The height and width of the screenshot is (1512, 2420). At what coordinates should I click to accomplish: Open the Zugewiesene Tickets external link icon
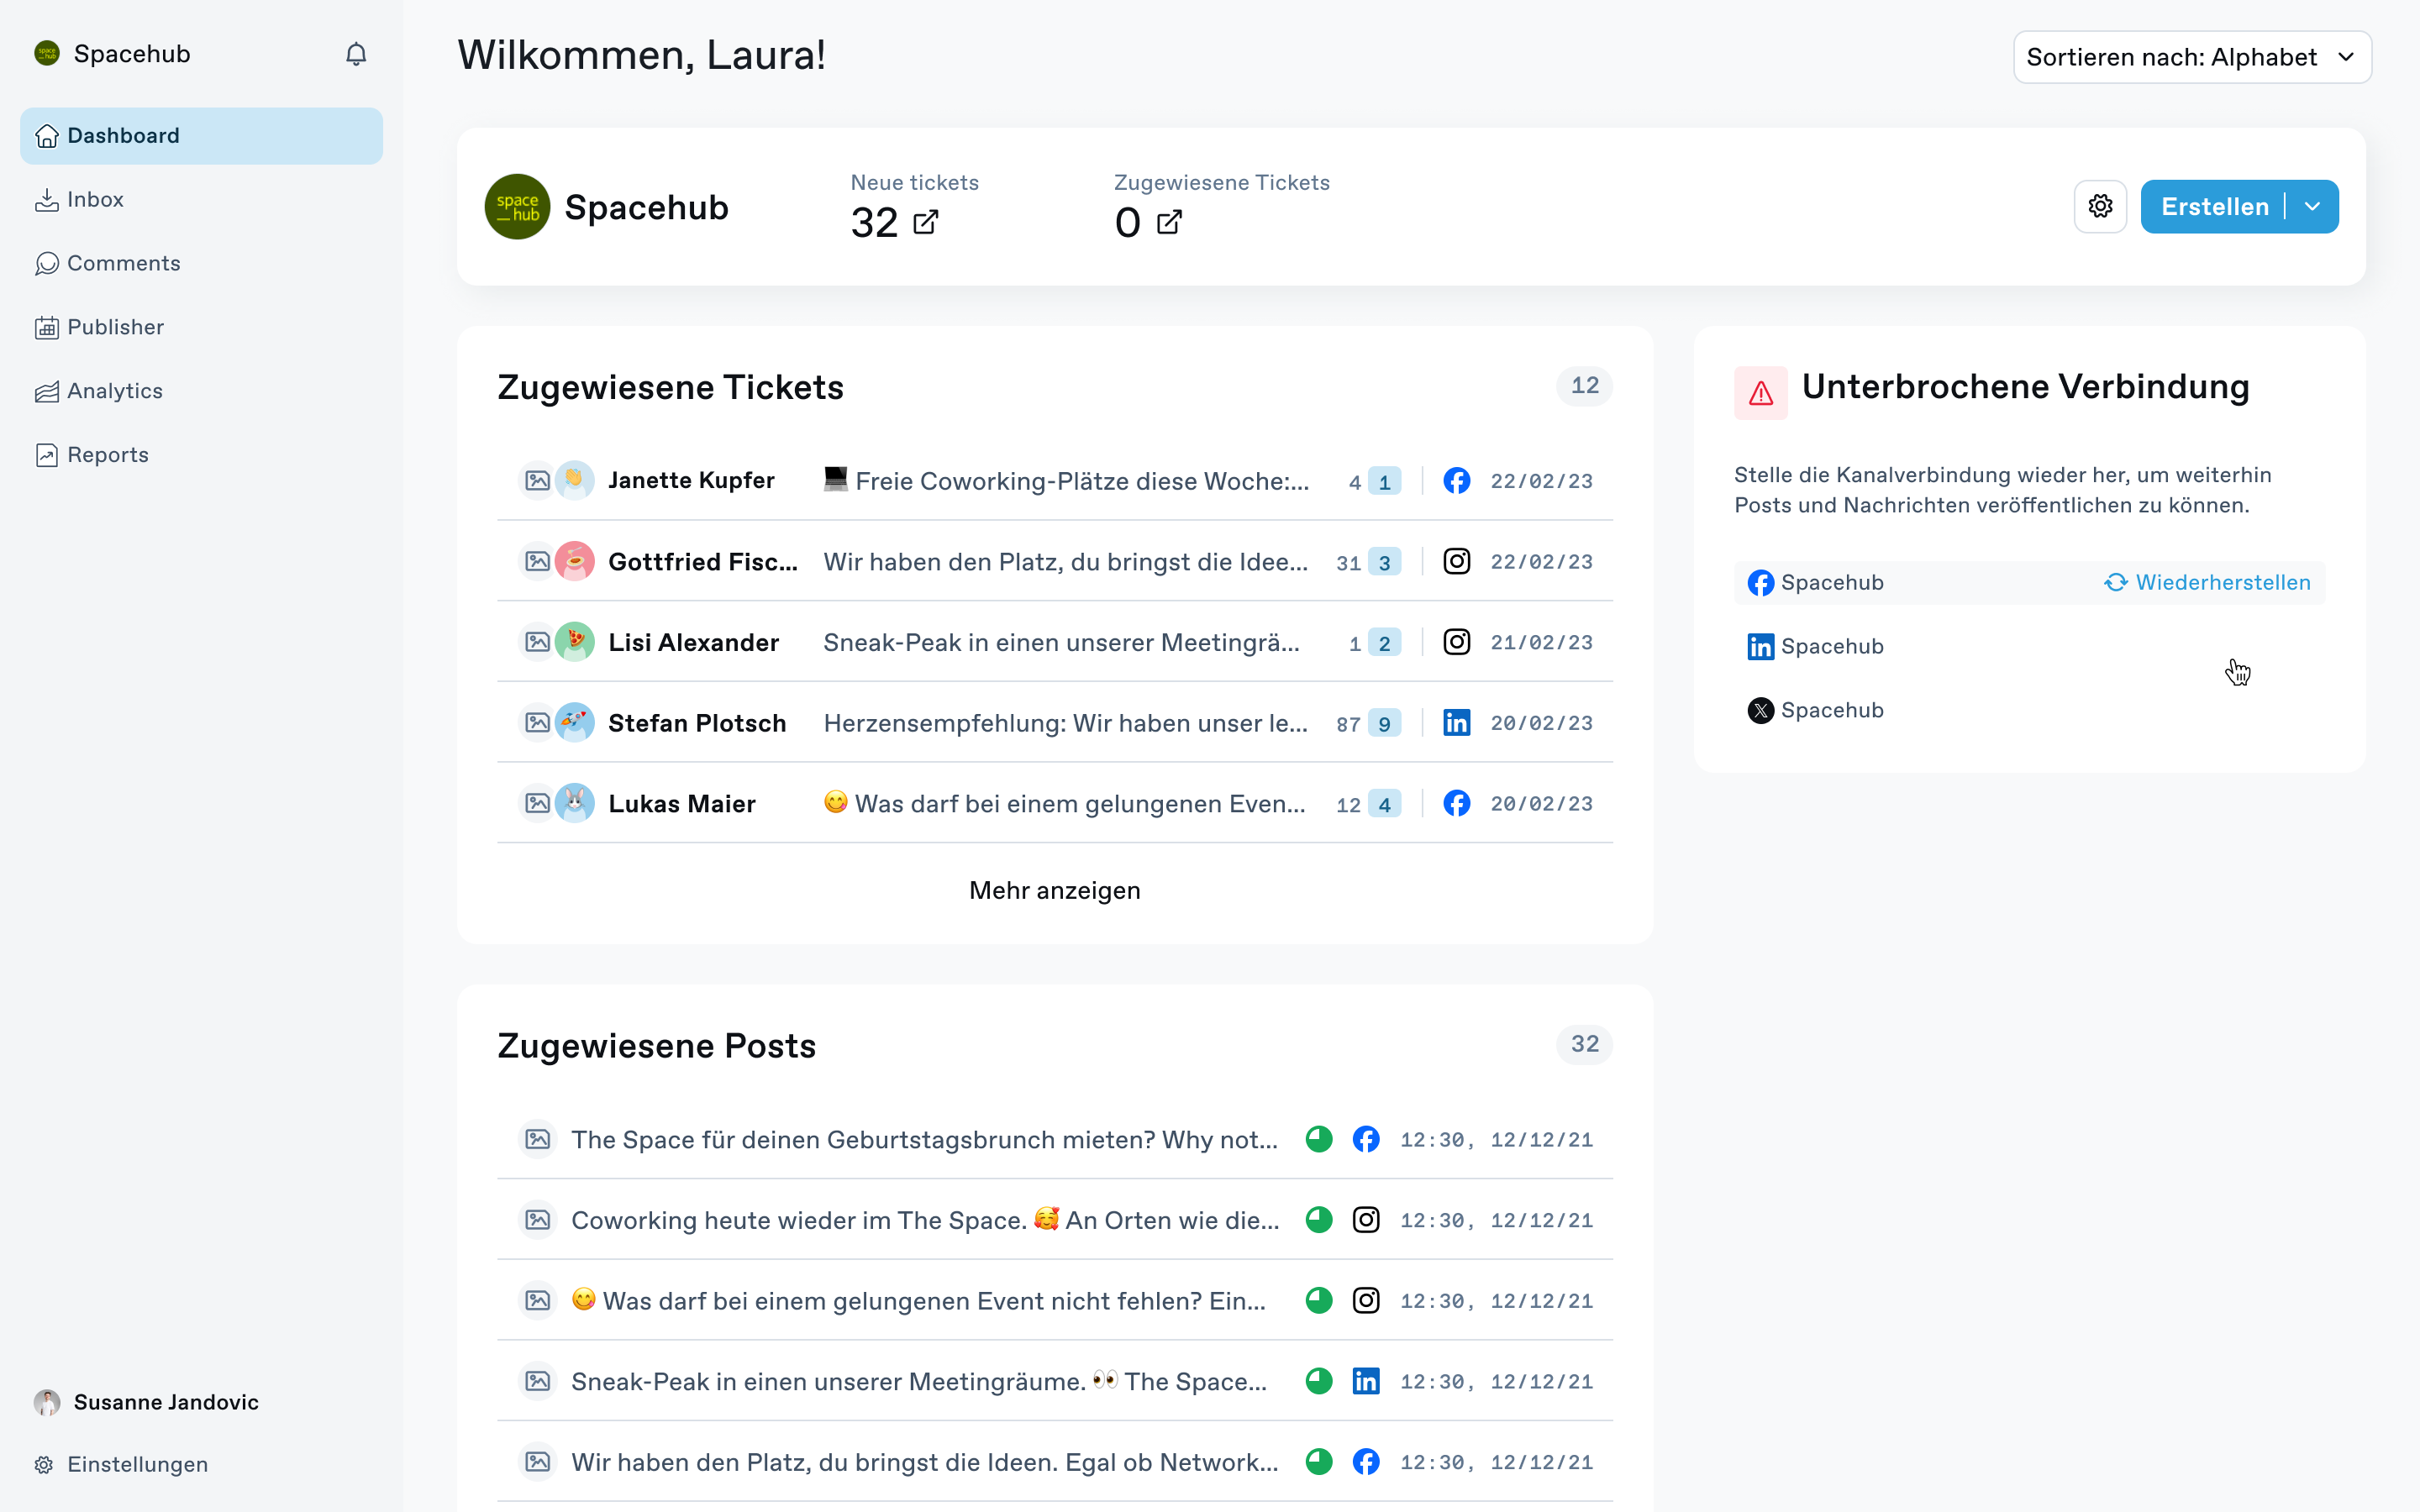(x=1169, y=222)
